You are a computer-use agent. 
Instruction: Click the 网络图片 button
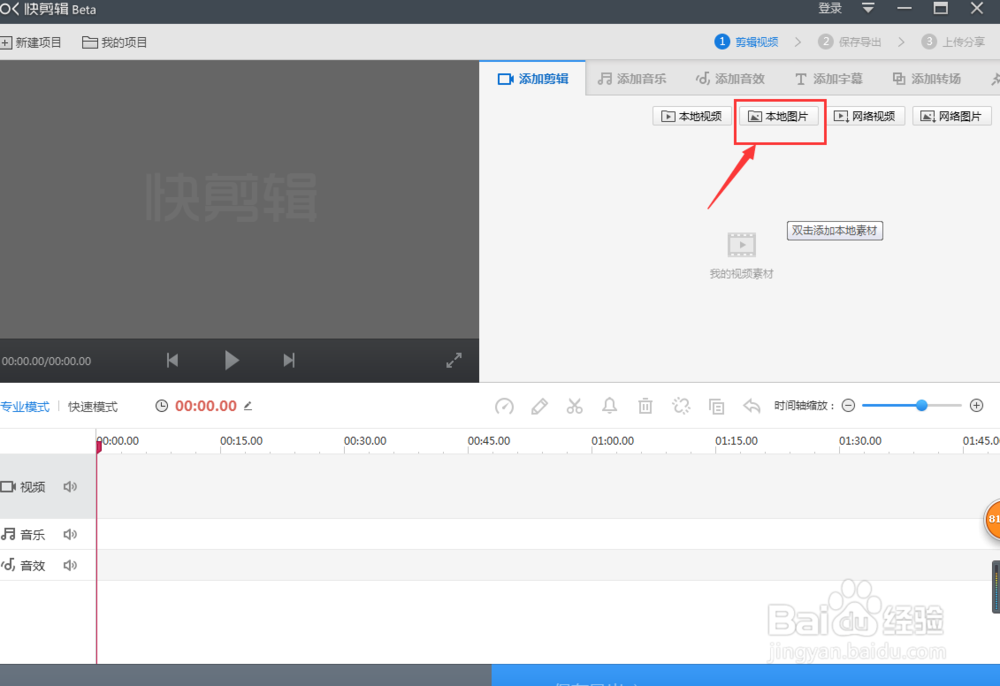click(952, 116)
